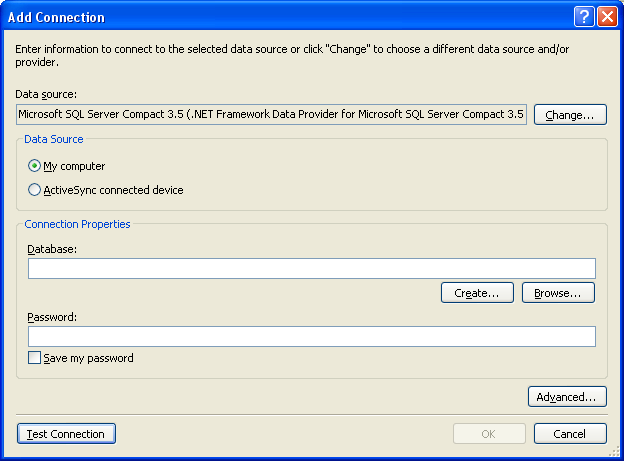This screenshot has width=624, height=461.
Task: Click the Add Connection title bar text
Action: click(56, 17)
